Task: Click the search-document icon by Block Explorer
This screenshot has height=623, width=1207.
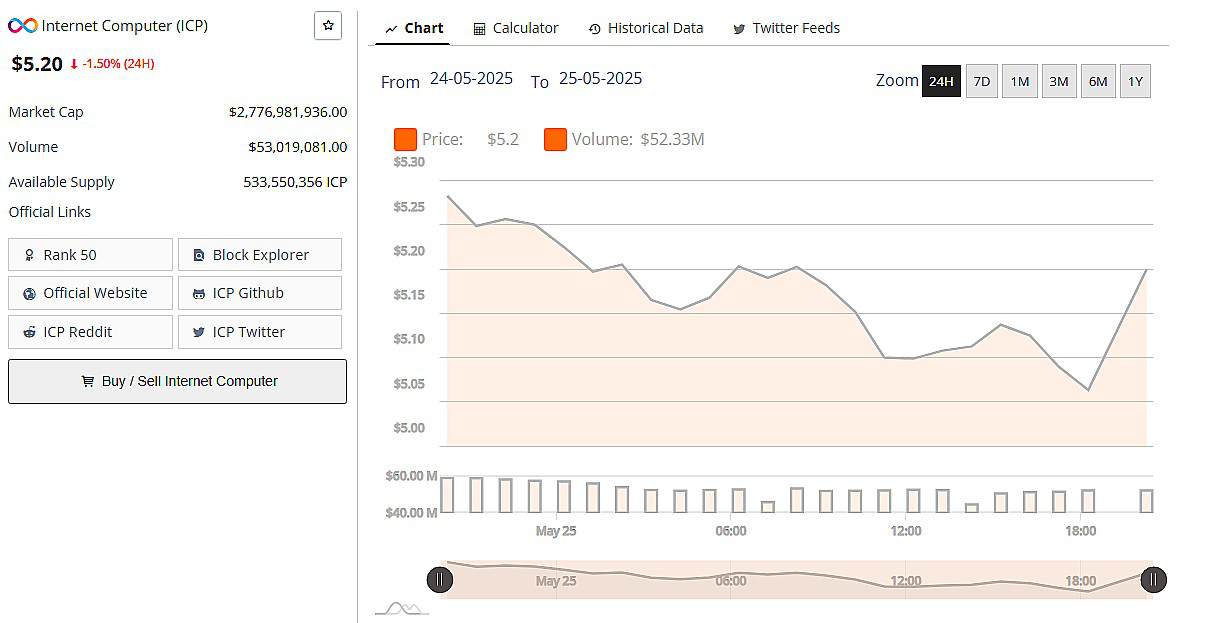Action: click(x=199, y=255)
